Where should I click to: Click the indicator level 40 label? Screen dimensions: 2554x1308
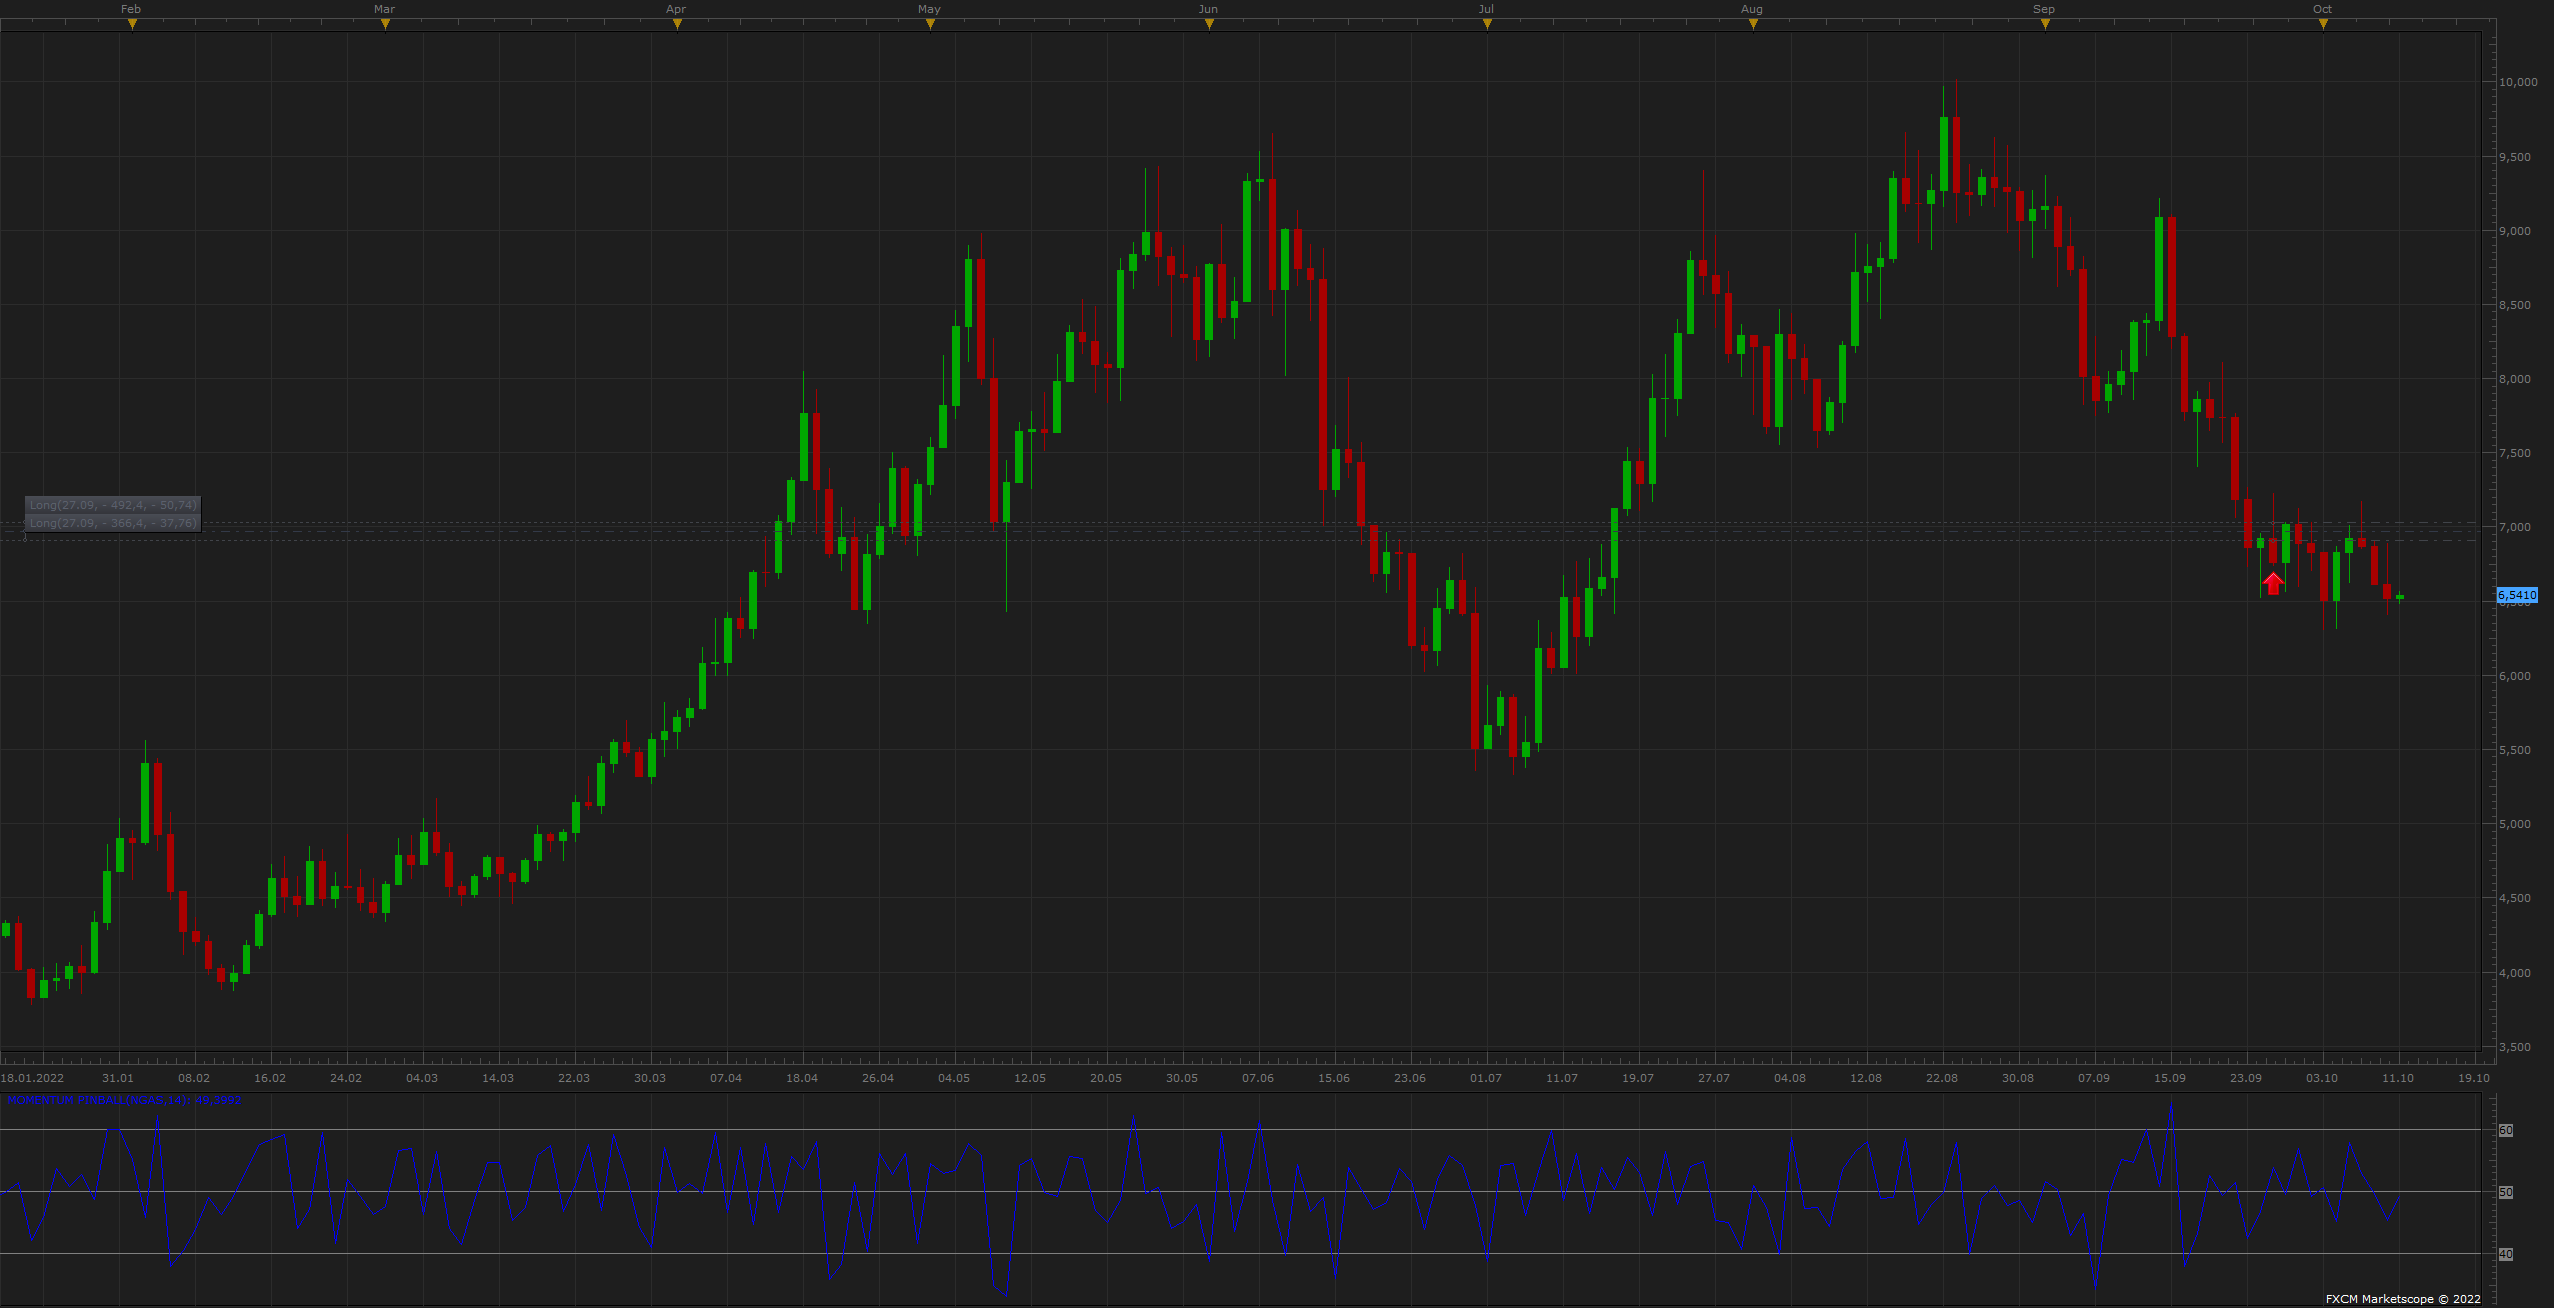click(2506, 1254)
